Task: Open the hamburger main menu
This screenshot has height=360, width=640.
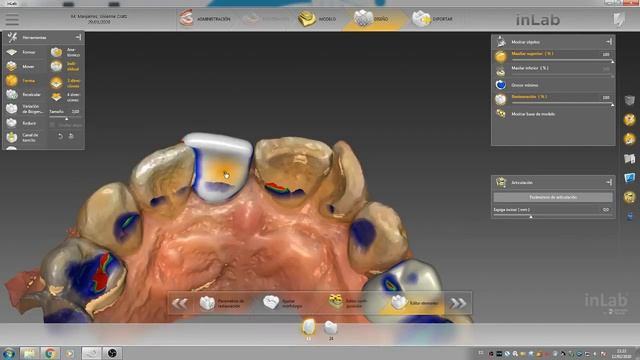Action: click(x=12, y=19)
